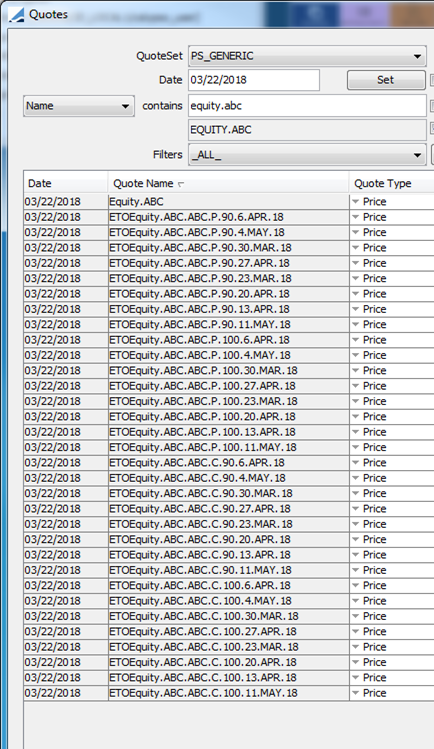
Task: Click the Quotes window app icon
Action: click(x=16, y=14)
